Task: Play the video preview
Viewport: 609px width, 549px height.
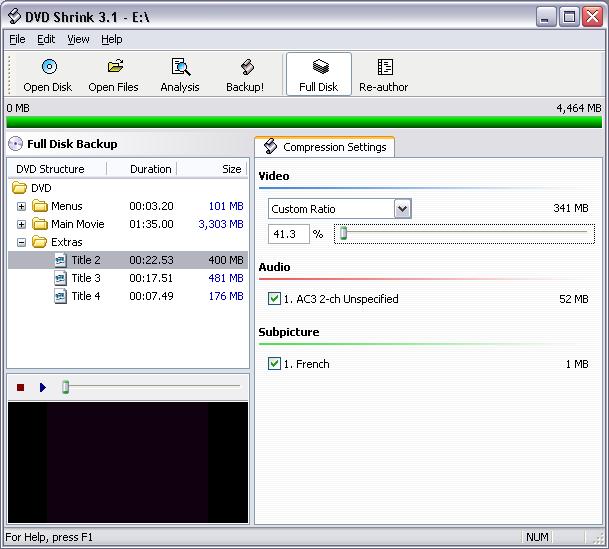Action: [x=43, y=387]
